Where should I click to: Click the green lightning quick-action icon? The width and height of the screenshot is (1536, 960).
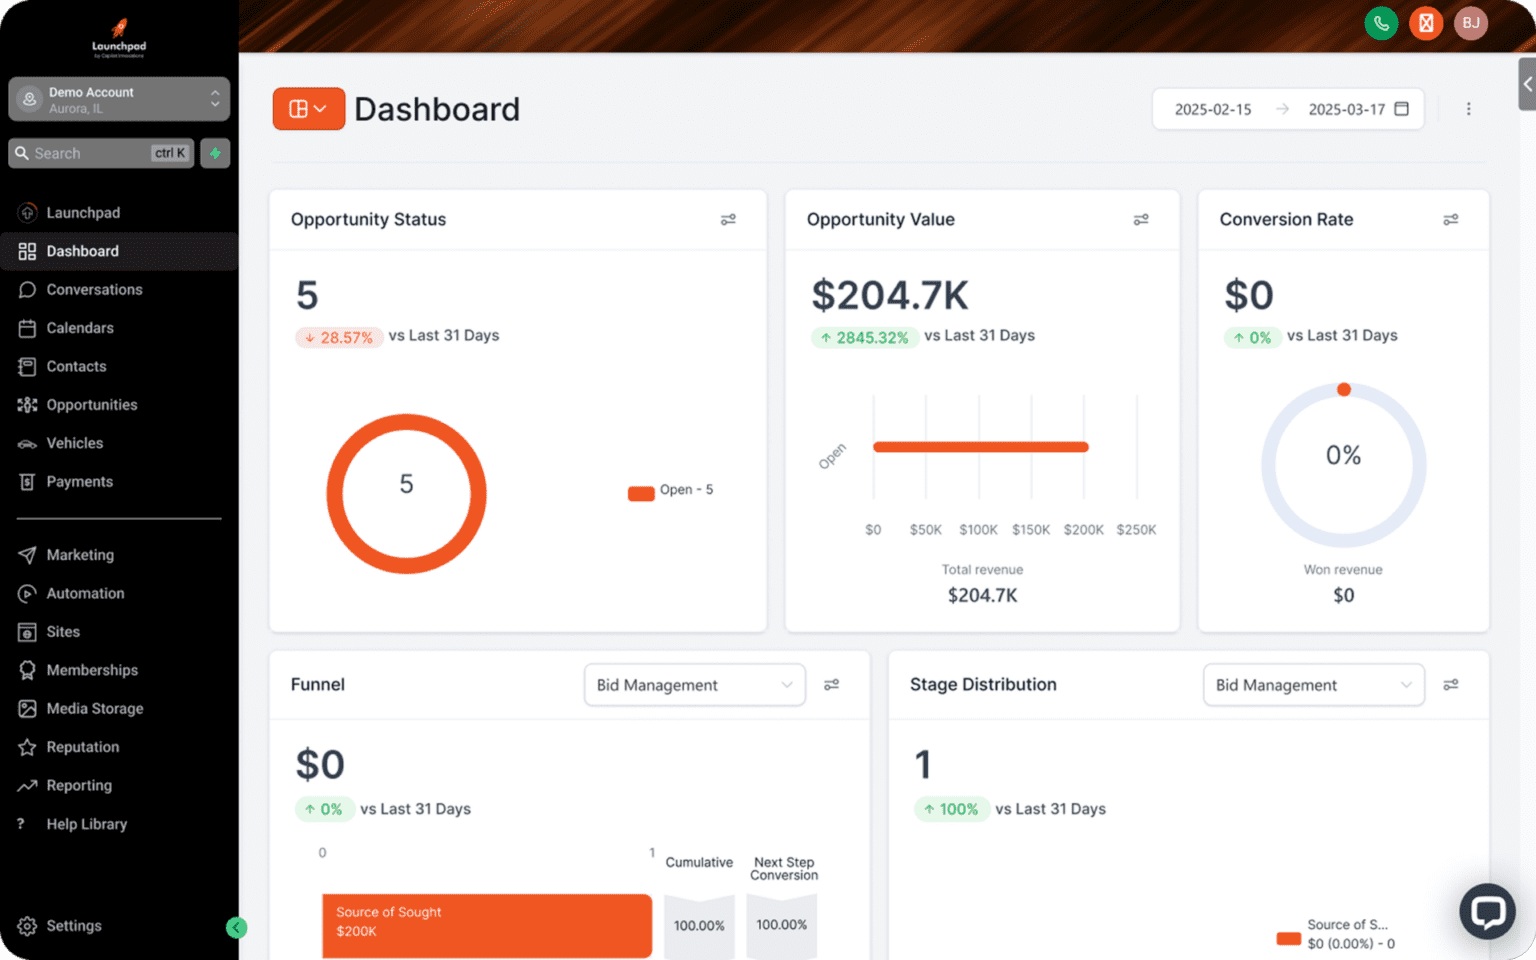coord(215,153)
